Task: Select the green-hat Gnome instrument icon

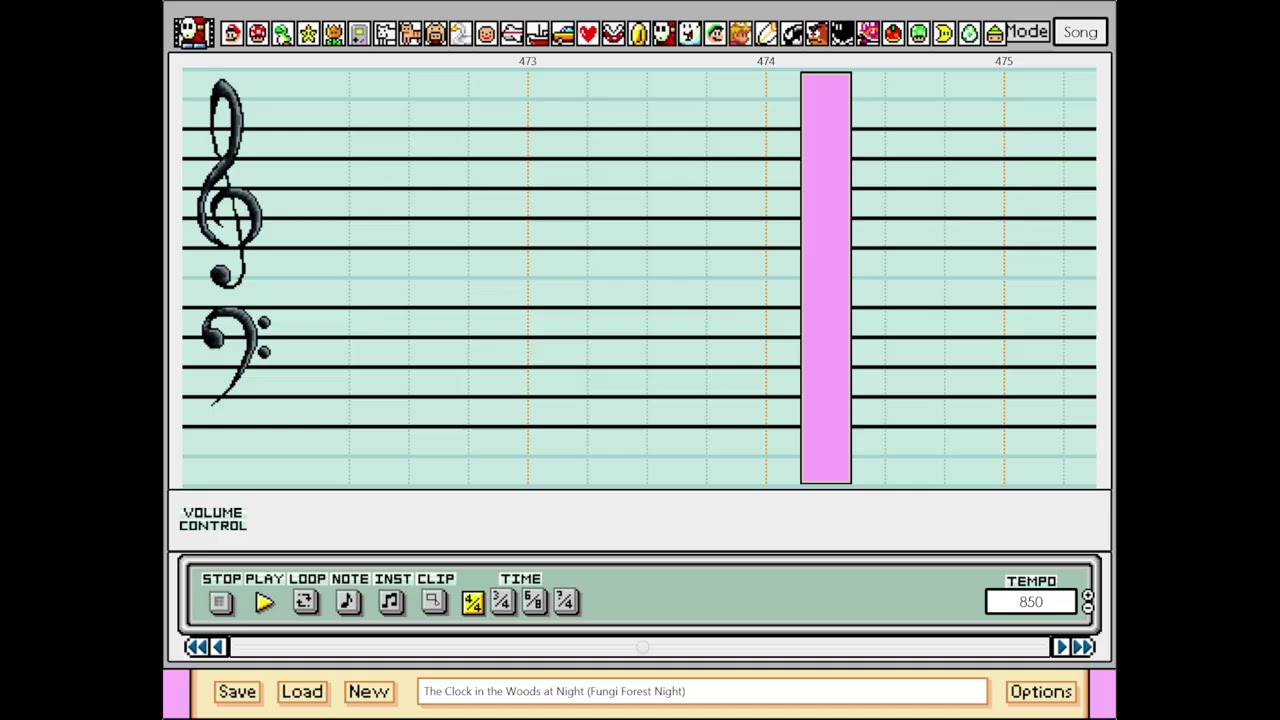Action: pyautogui.click(x=994, y=33)
